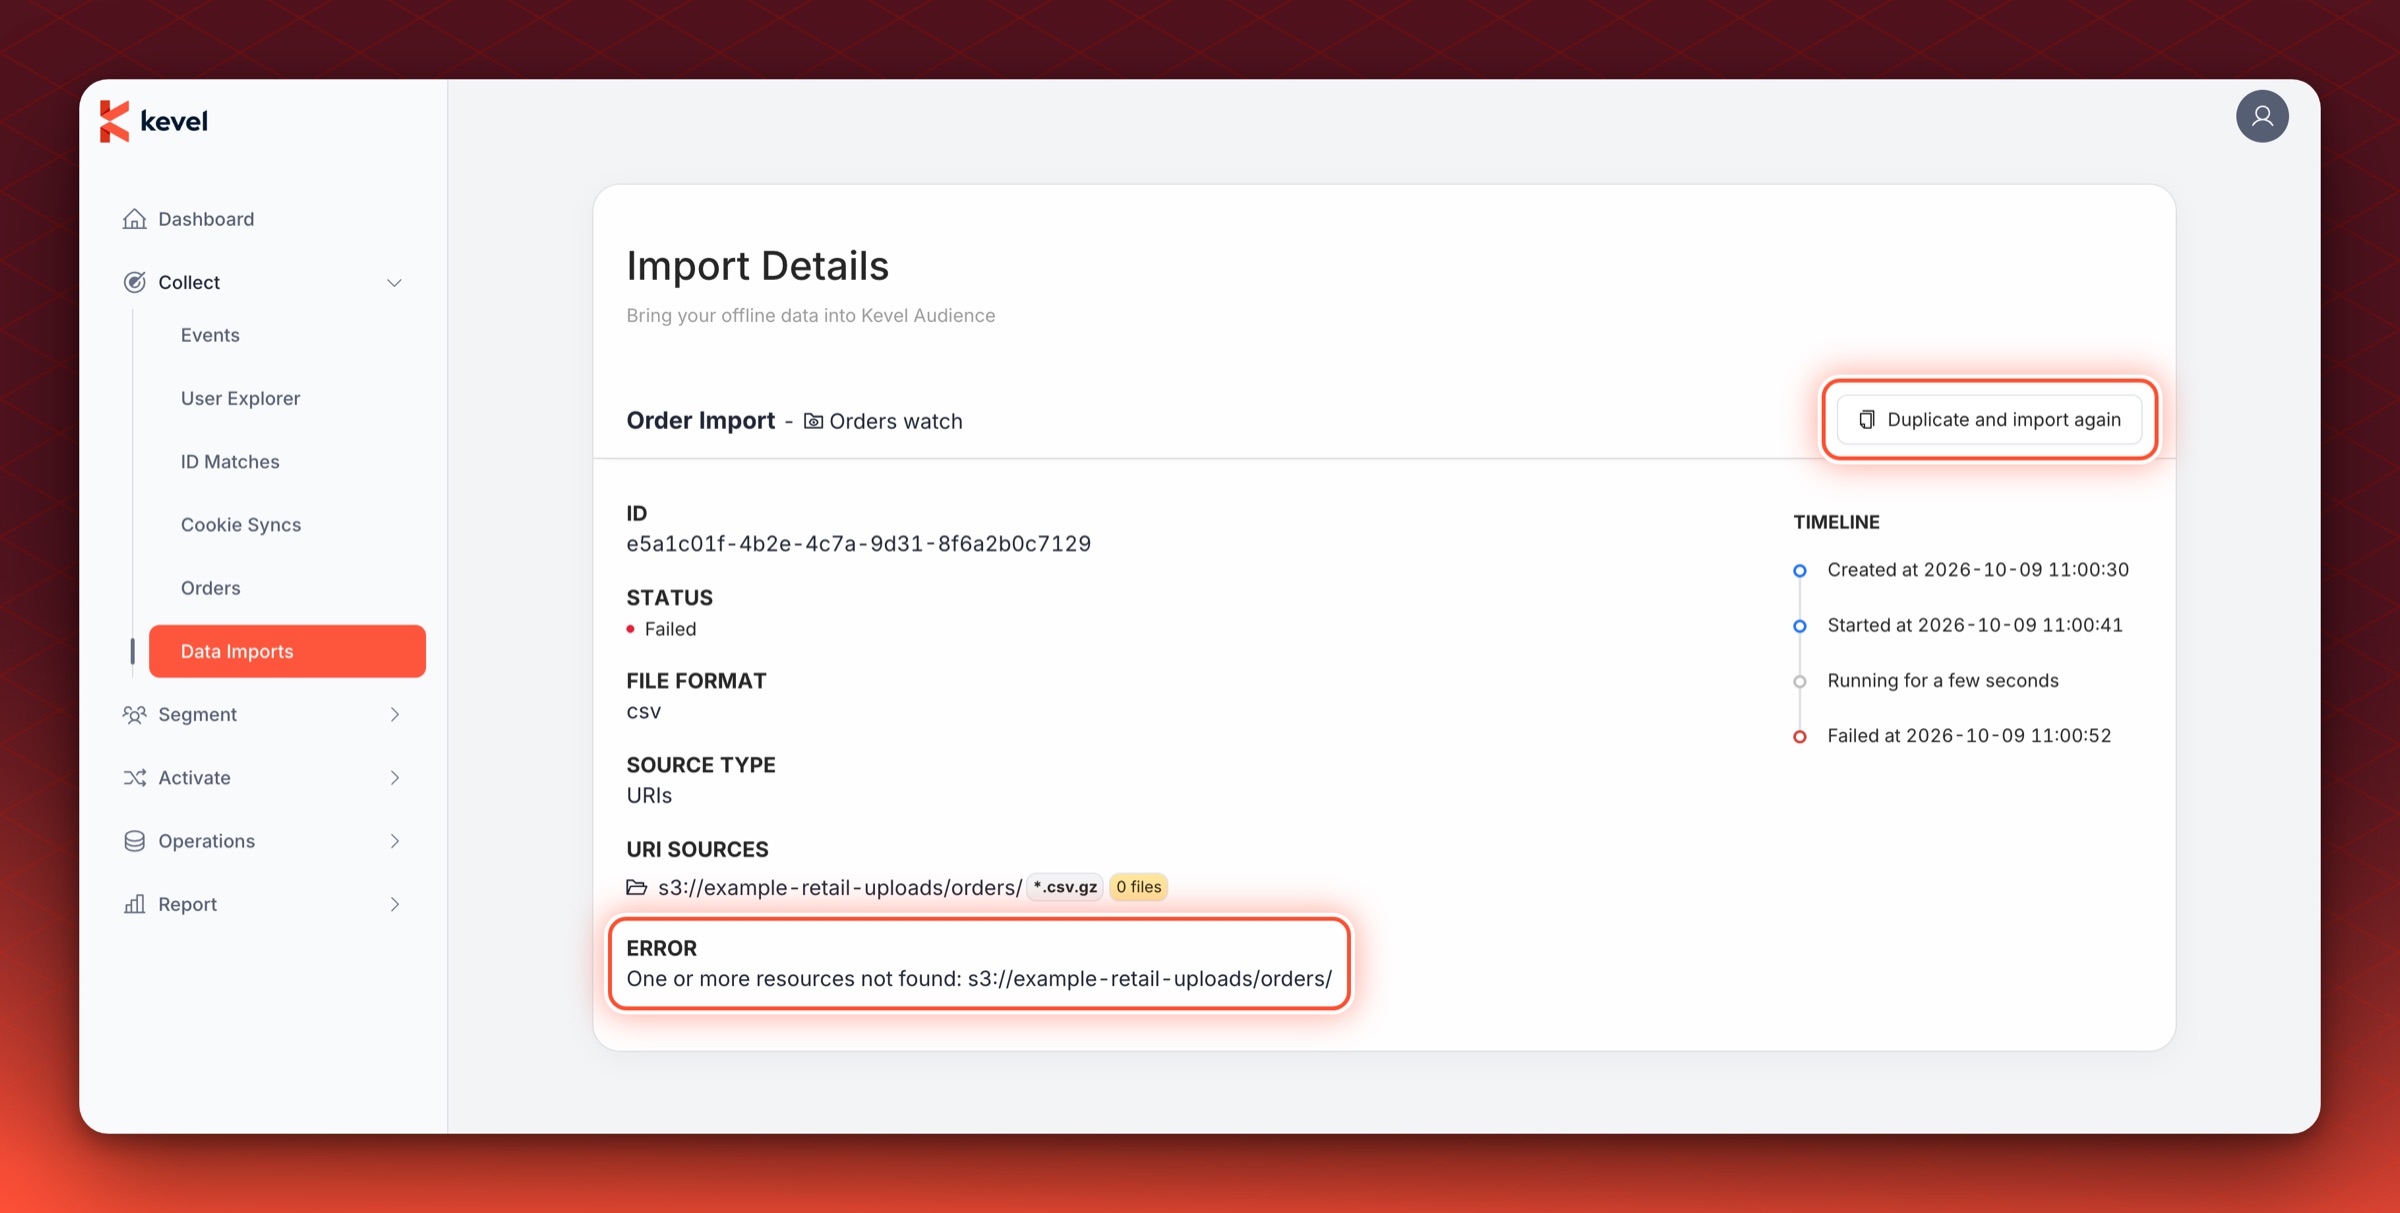2400x1213 pixels.
Task: Navigate to Orders in sidebar
Action: [210, 587]
